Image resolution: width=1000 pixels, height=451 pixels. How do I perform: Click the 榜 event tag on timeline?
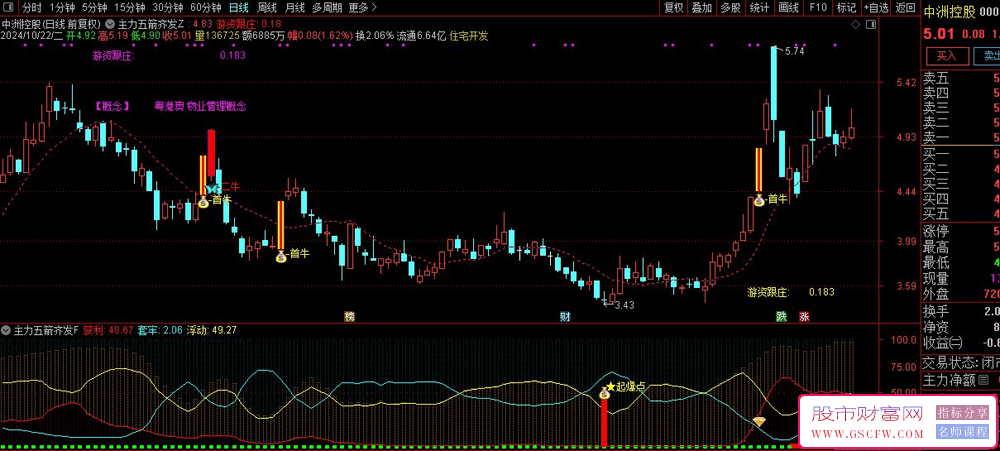coord(349,316)
